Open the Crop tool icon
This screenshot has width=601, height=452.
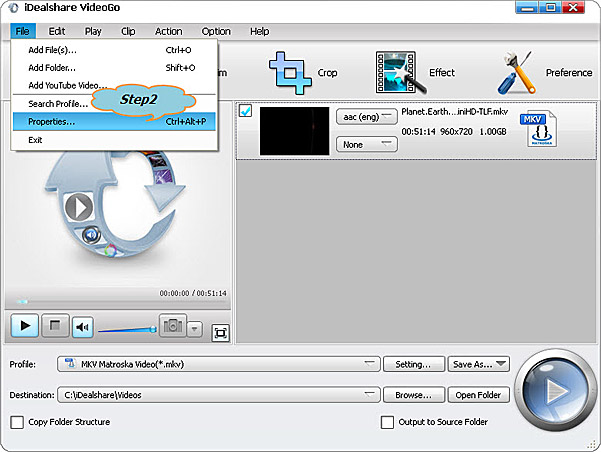click(x=290, y=72)
